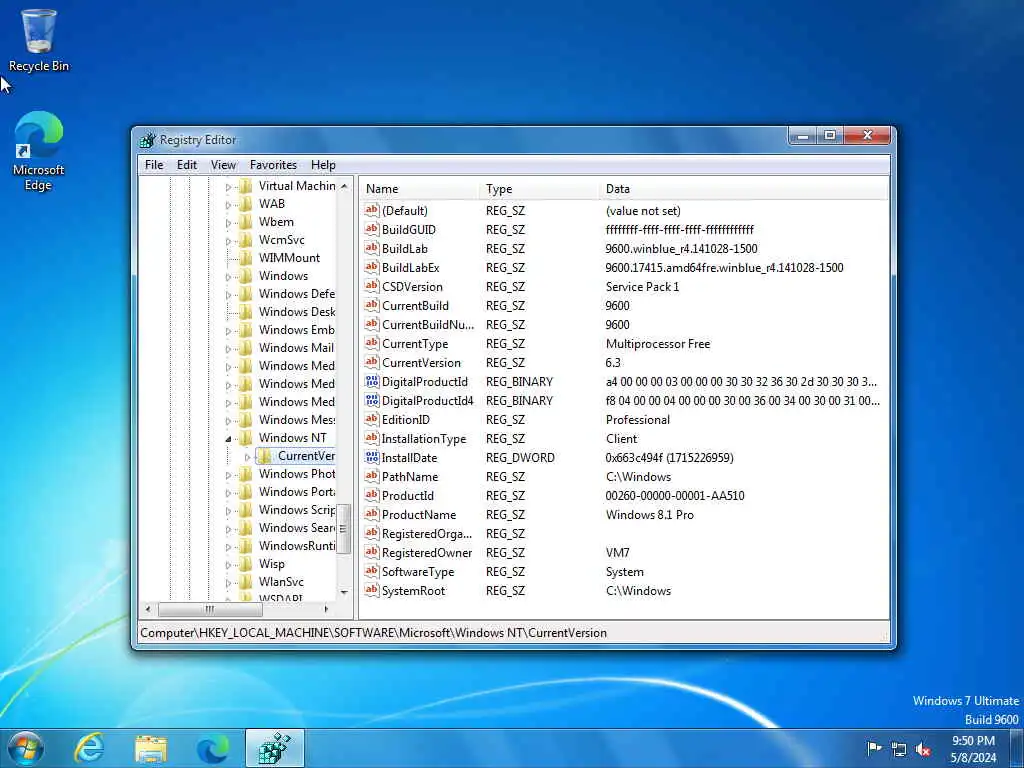Click the CurrentVer folder icon in tree

pyautogui.click(x=264, y=456)
